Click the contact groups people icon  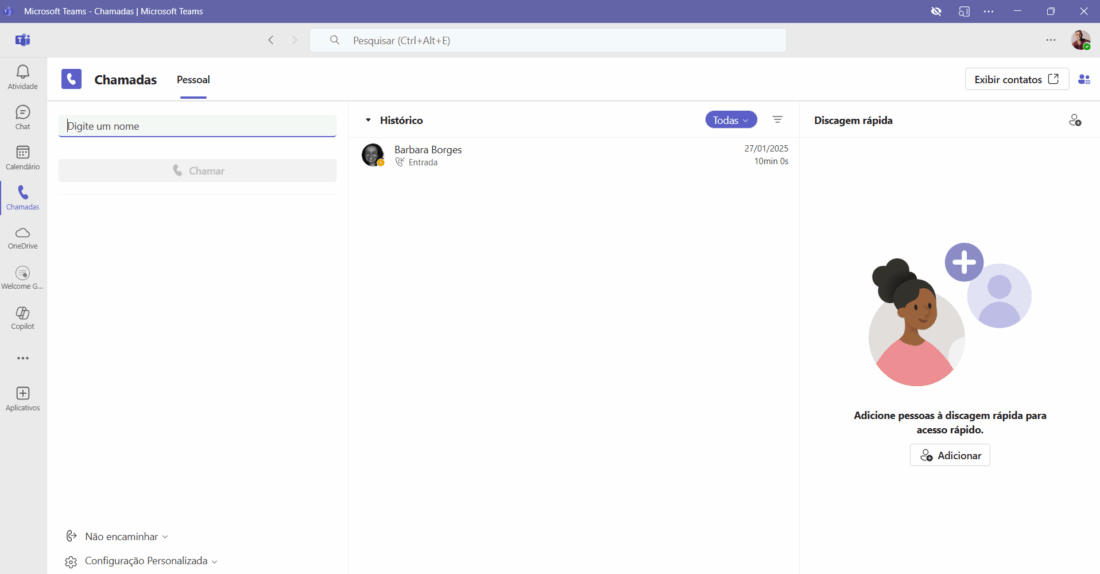pyautogui.click(x=1084, y=79)
